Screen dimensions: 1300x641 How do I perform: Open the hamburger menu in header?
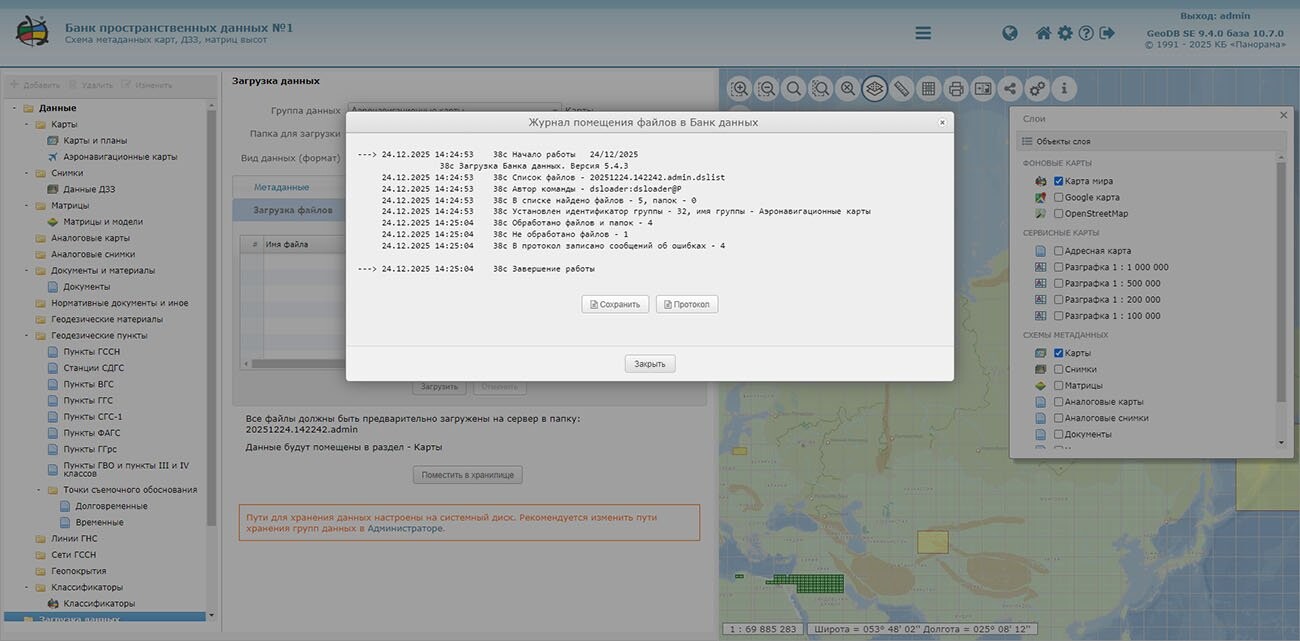[x=923, y=33]
